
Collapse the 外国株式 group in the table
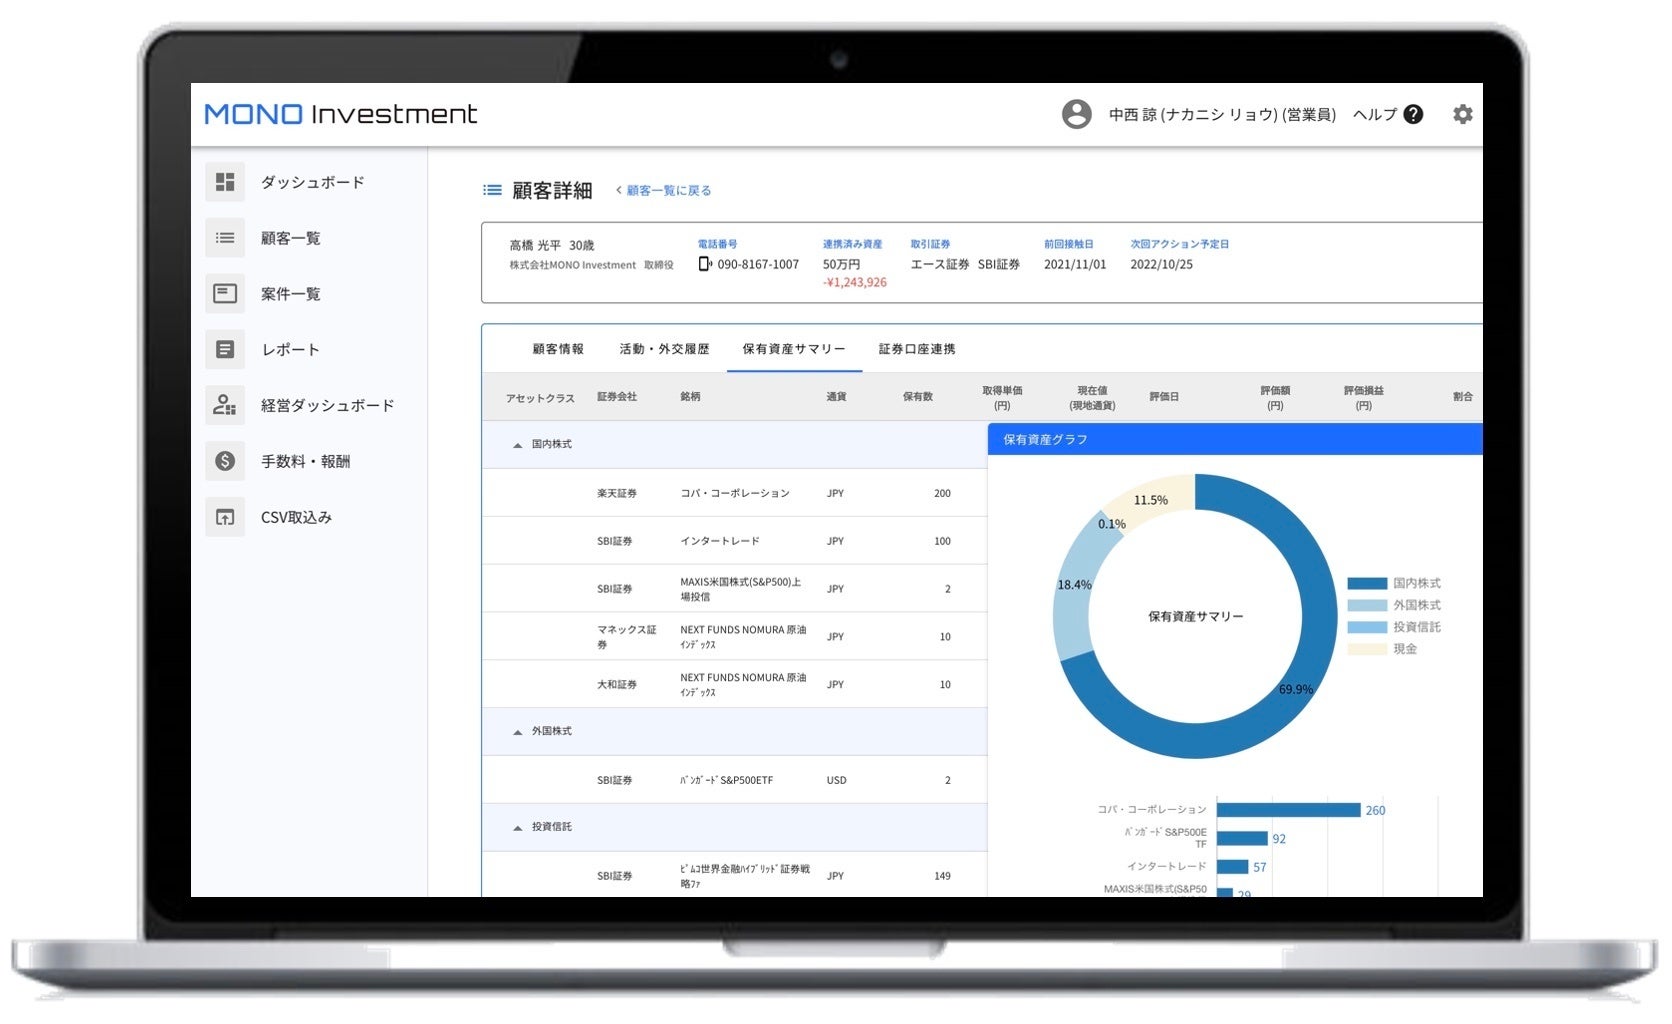point(517,732)
